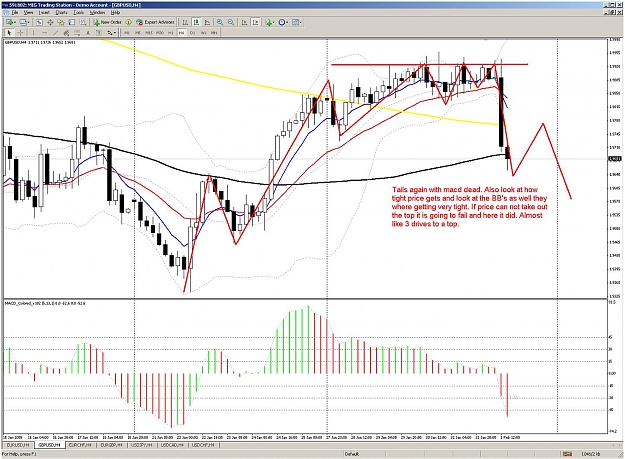Open a new chart window
Viewport: 625px width, 459px height.
coord(9,22)
